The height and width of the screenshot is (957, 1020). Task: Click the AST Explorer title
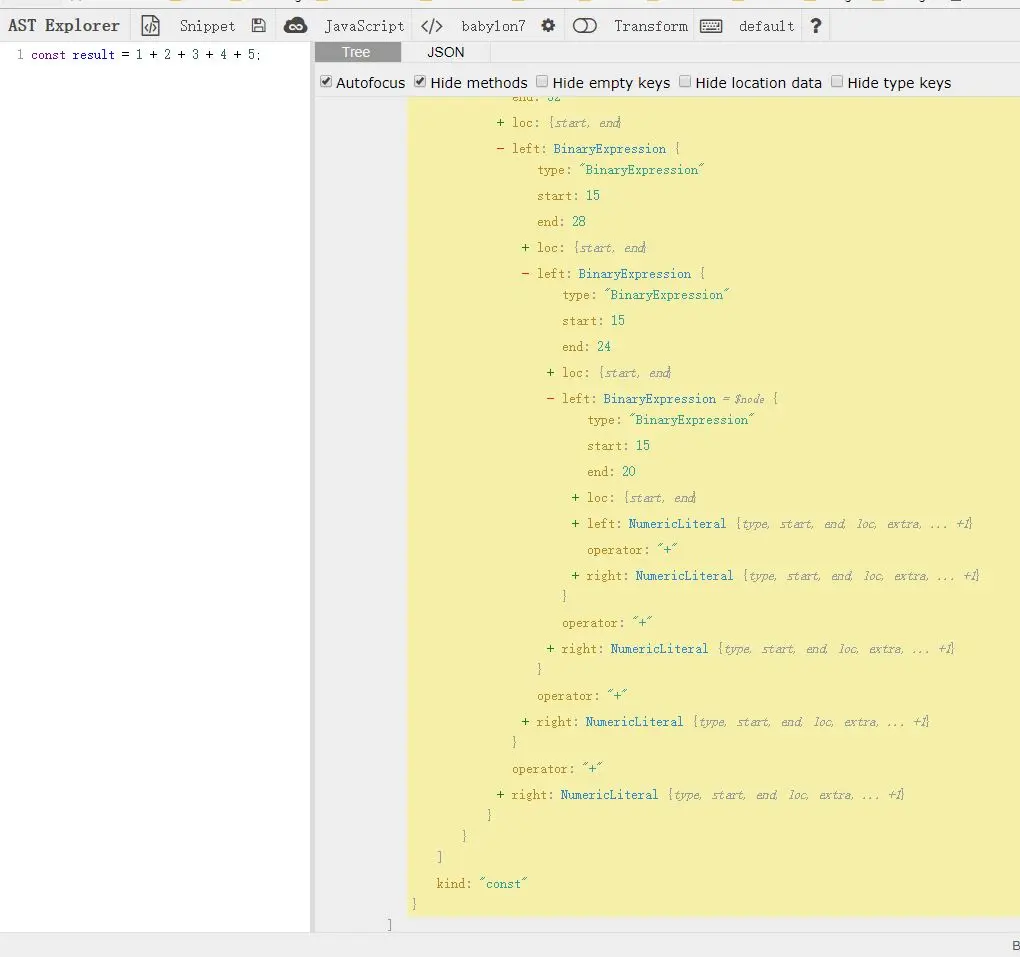pyautogui.click(x=64, y=25)
